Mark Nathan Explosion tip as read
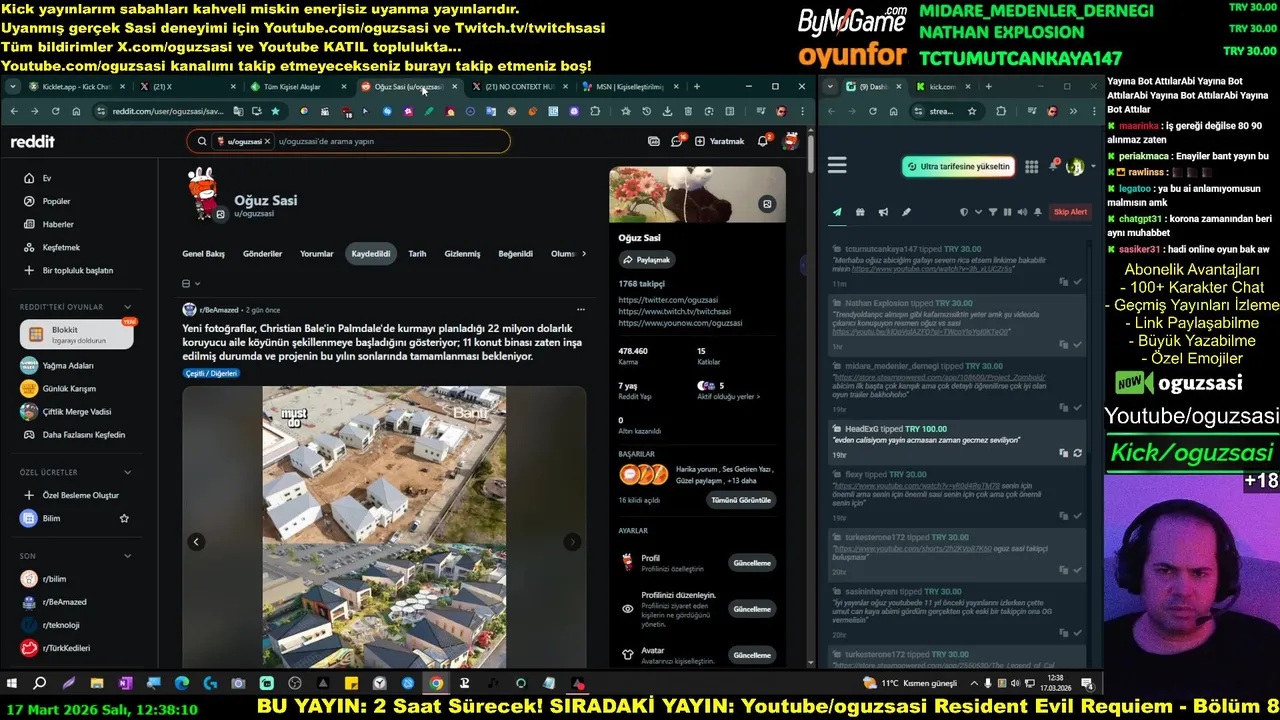Screen dimensions: 1280x720 pos(1077,344)
